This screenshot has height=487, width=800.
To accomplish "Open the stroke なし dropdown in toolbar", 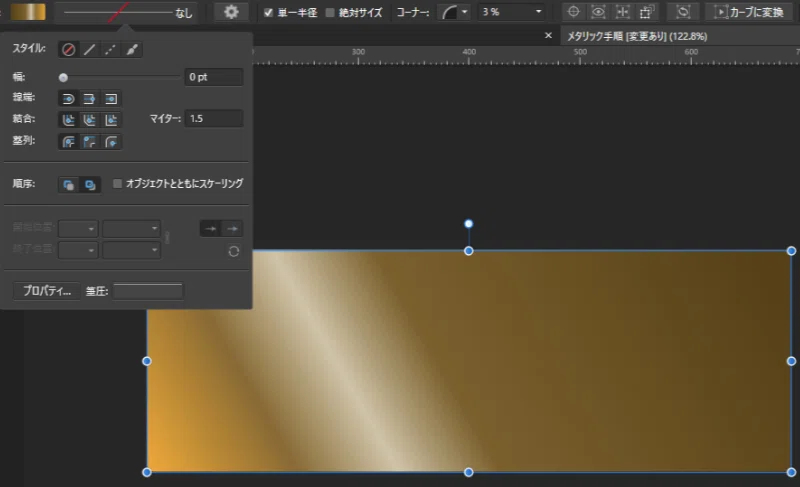I will (127, 12).
